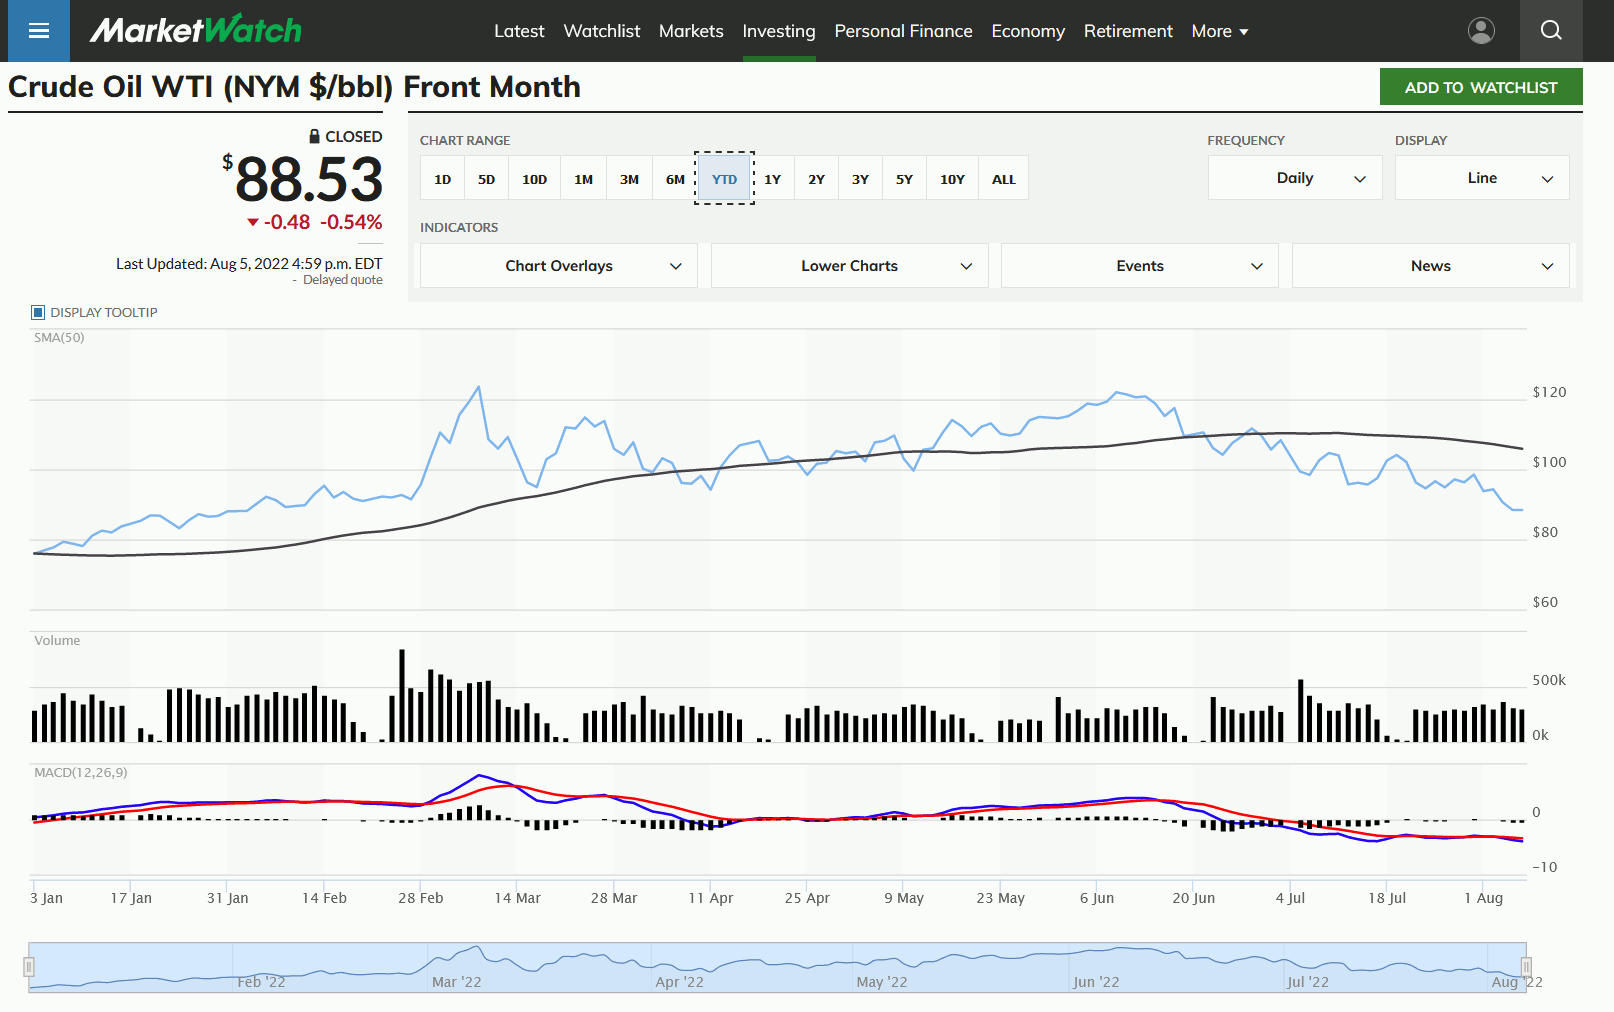Click the left handle of range slider
This screenshot has width=1614, height=1012.
click(29, 967)
